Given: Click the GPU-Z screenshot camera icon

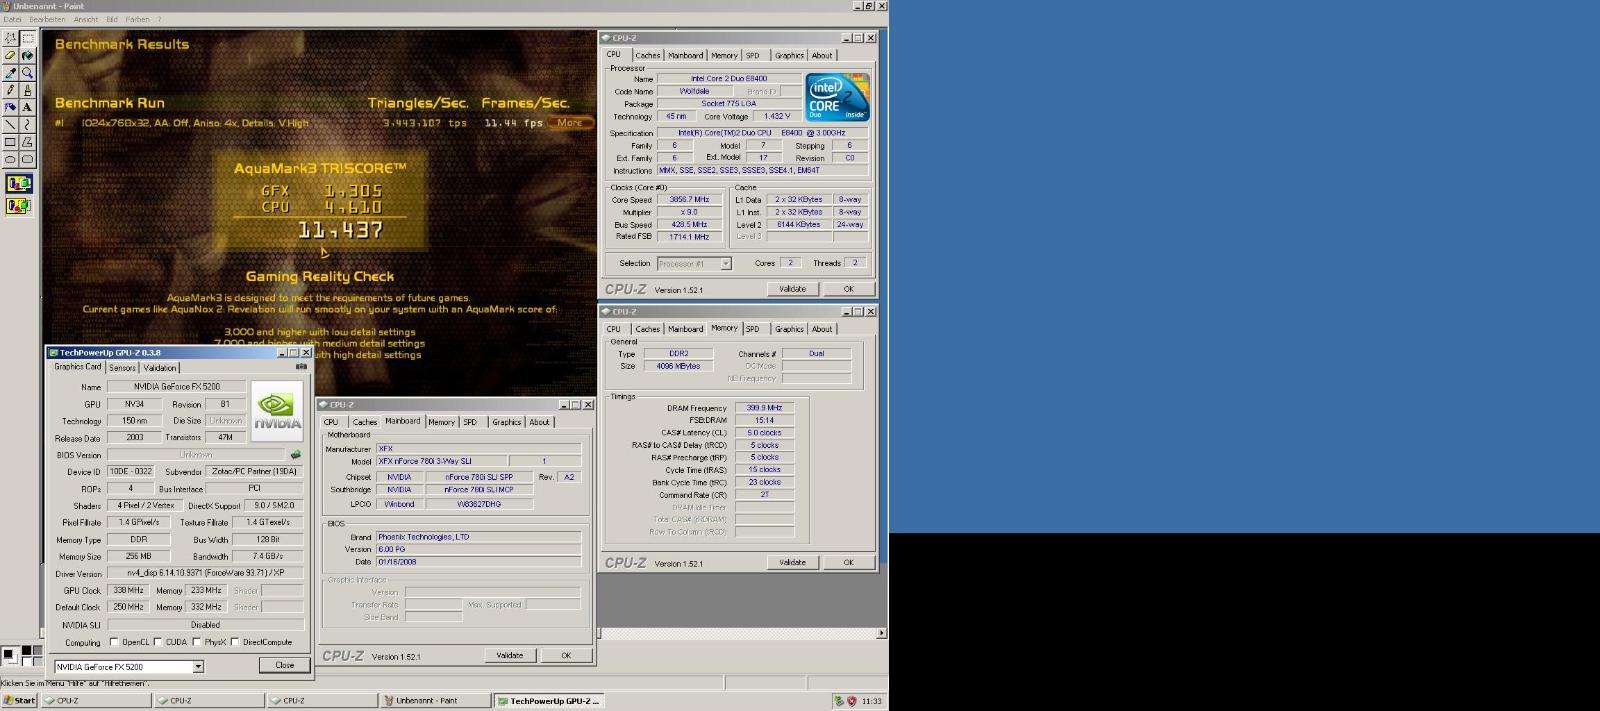Looking at the screenshot, I should click(301, 367).
